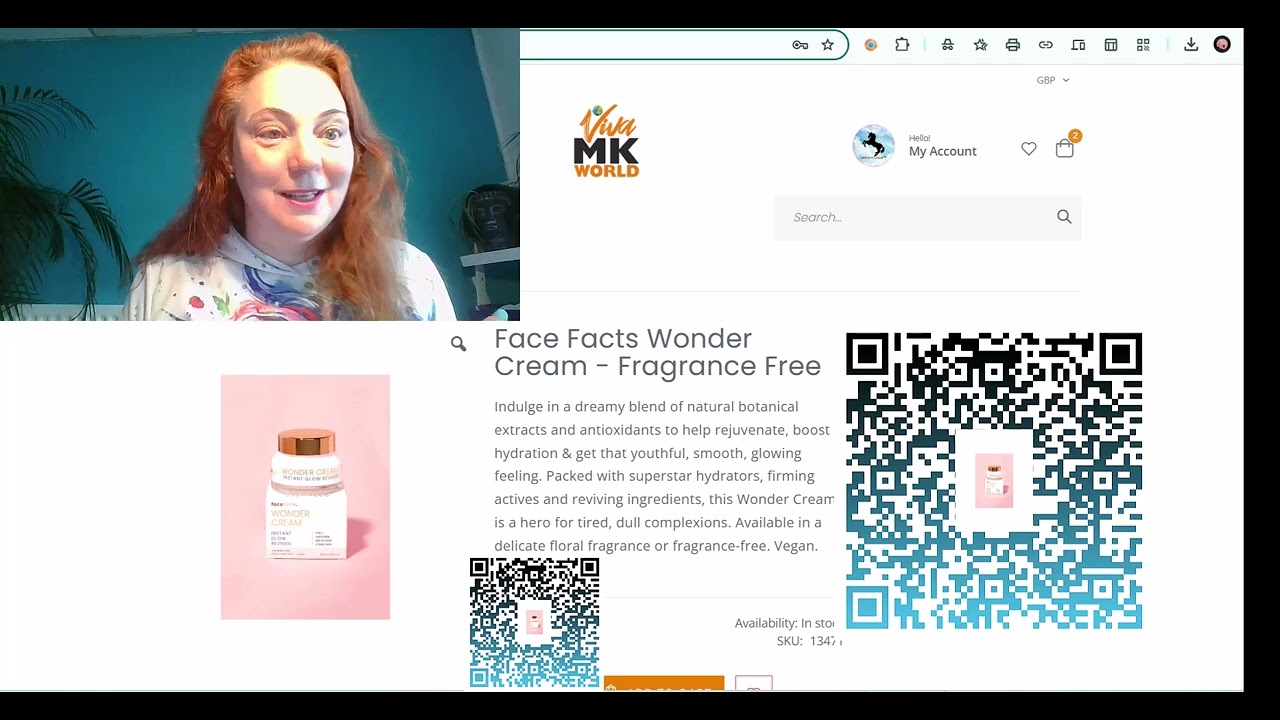
Task: Expand the GBP currency dropdown
Action: coord(1053,80)
